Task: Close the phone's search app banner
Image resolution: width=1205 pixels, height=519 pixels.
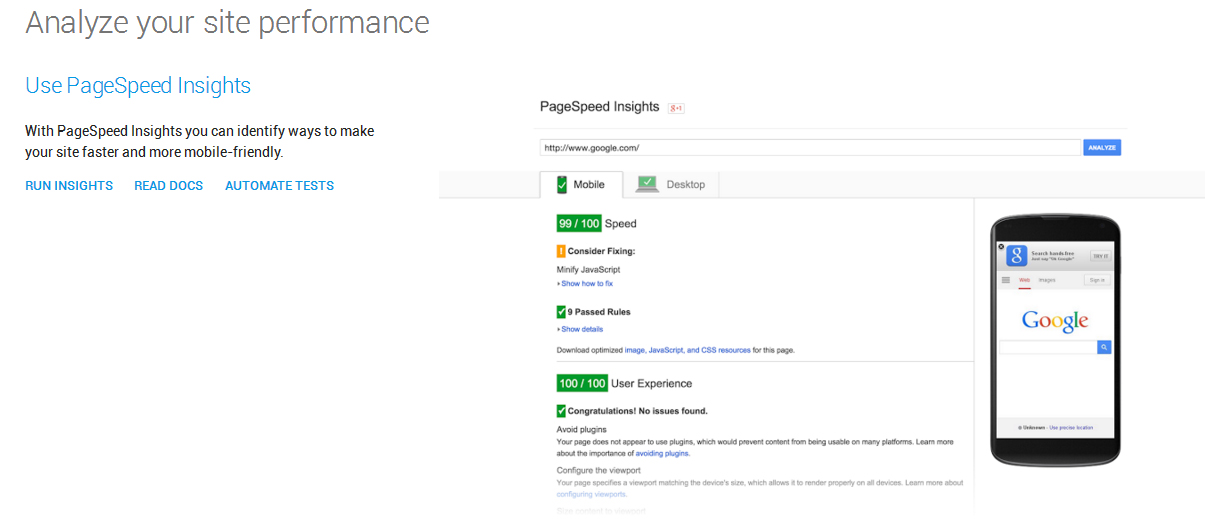Action: click(1001, 246)
